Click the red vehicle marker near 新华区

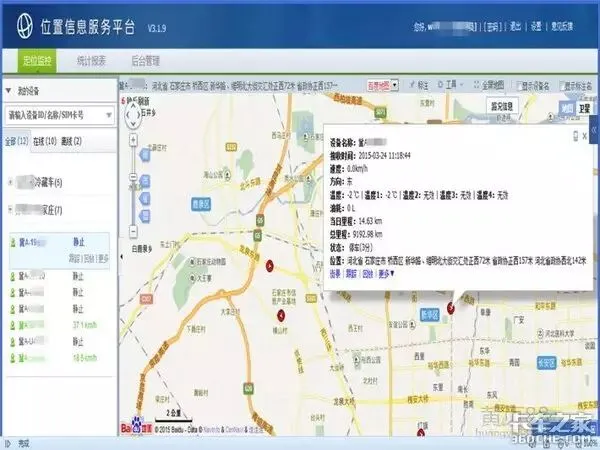451,307
